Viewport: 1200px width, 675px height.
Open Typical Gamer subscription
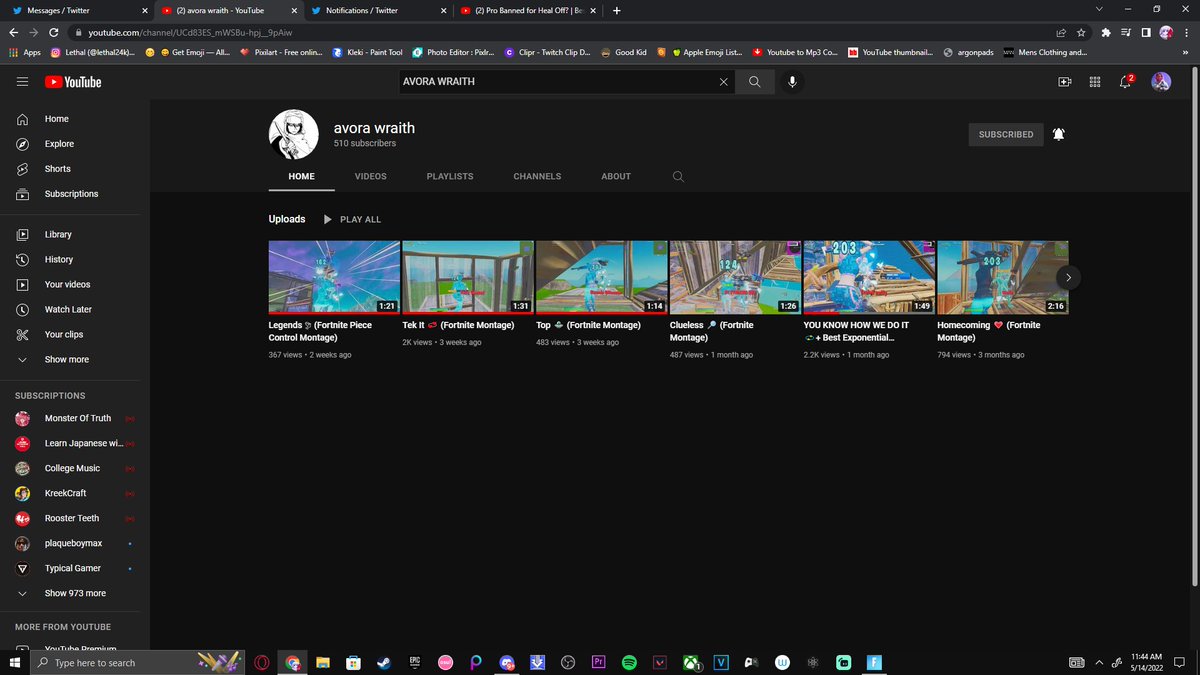(x=75, y=568)
